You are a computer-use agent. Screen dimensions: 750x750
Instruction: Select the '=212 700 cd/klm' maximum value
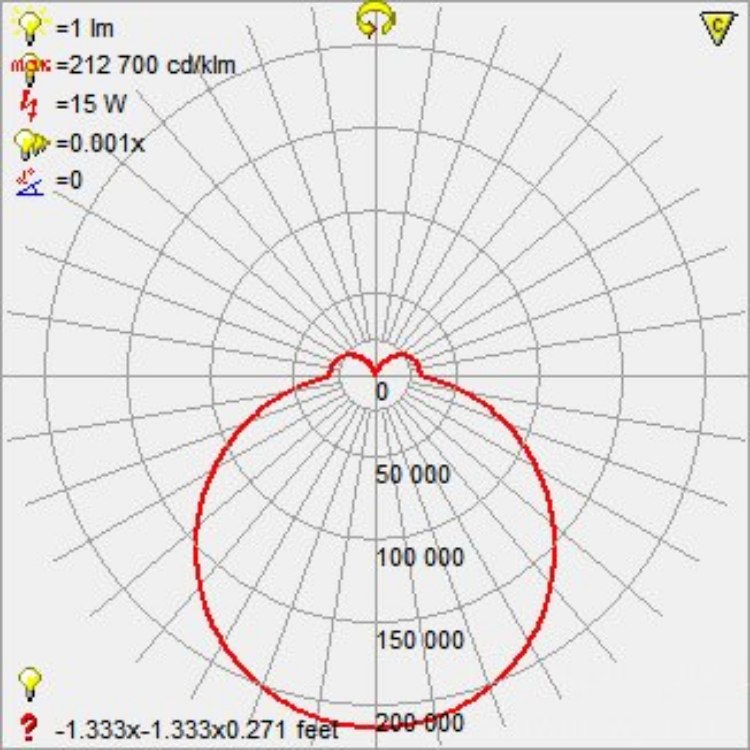pos(146,66)
